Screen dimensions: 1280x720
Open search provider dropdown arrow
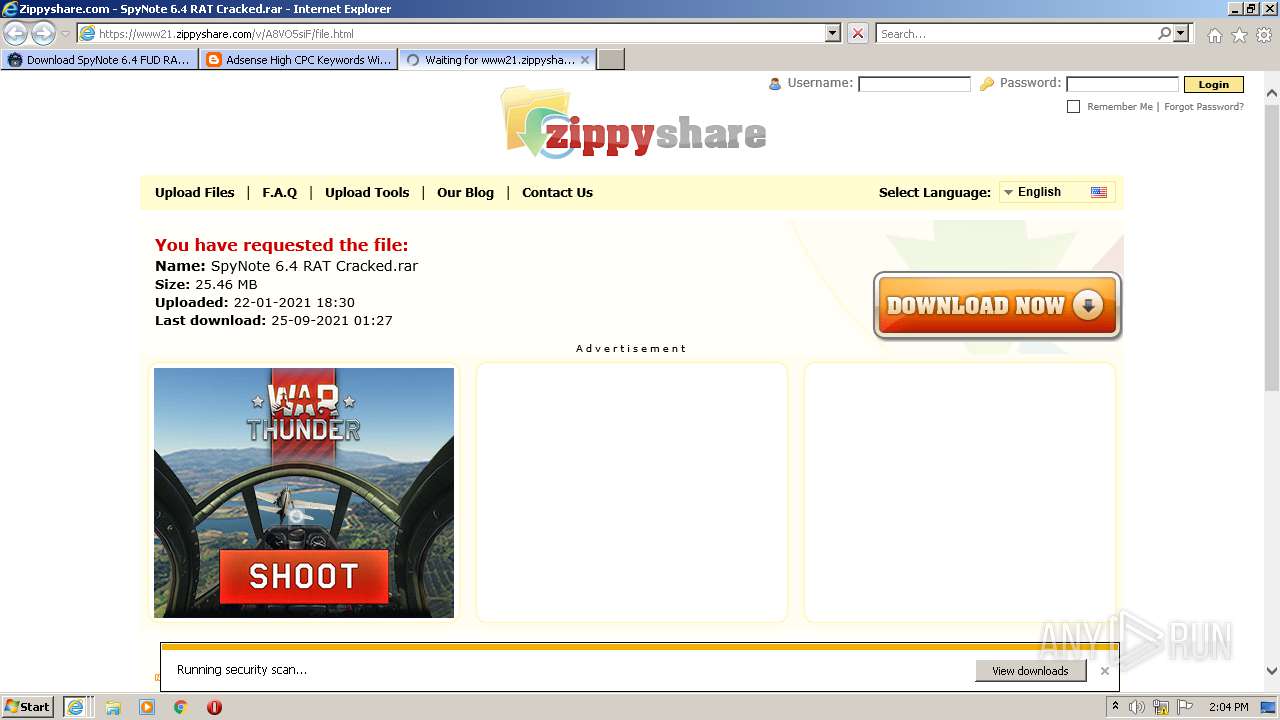(x=1182, y=34)
